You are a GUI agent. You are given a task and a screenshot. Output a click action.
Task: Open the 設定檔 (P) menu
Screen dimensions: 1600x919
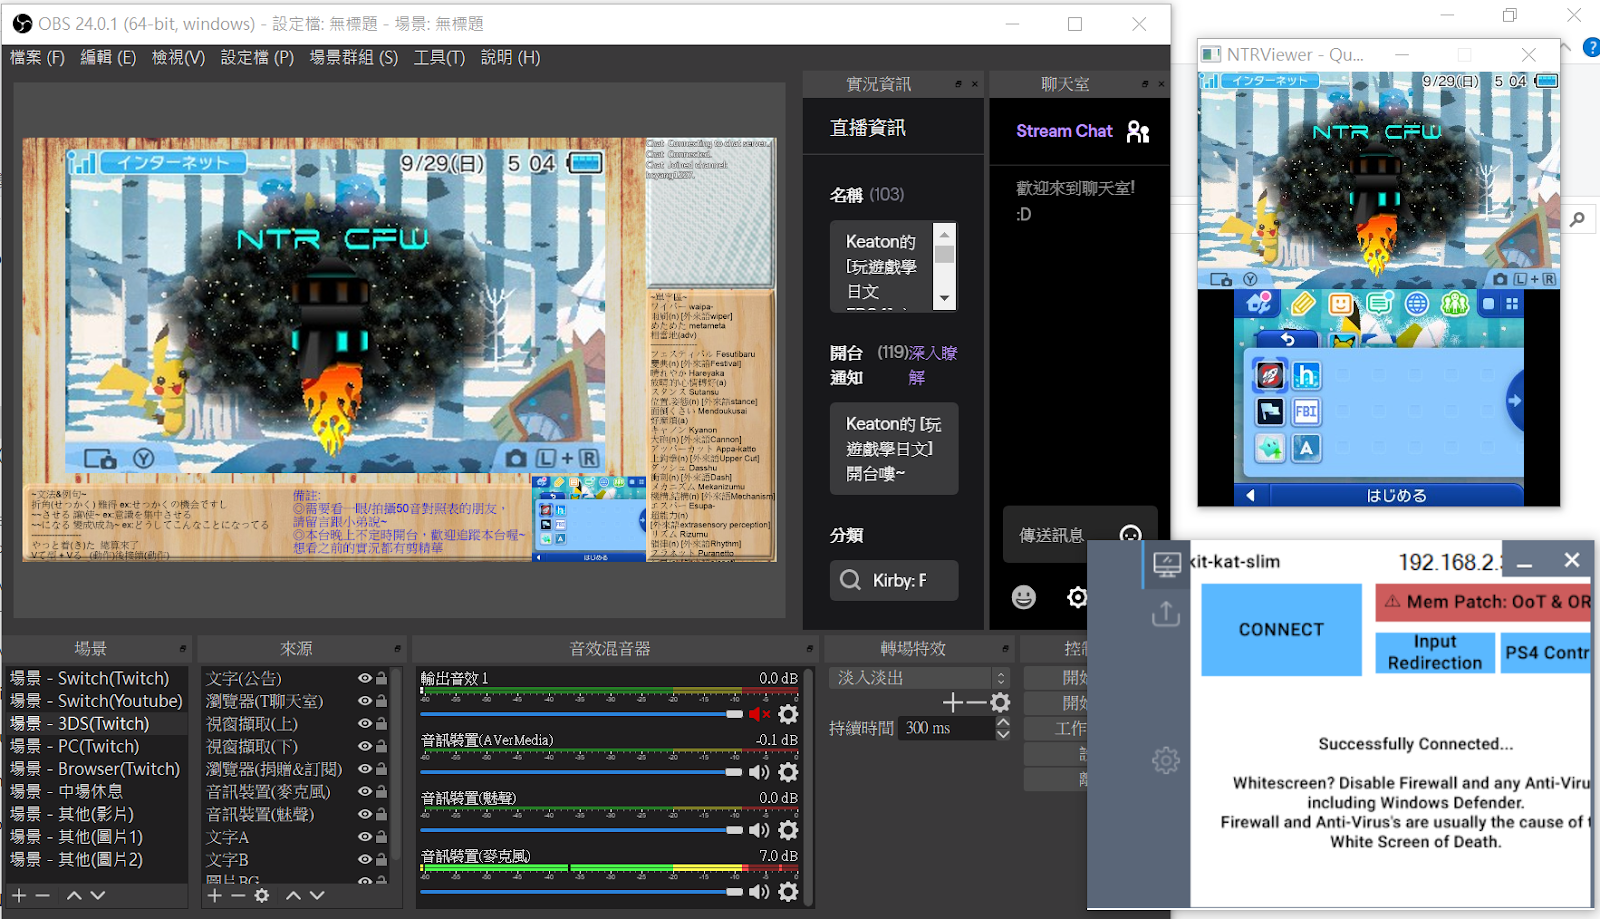point(257,58)
